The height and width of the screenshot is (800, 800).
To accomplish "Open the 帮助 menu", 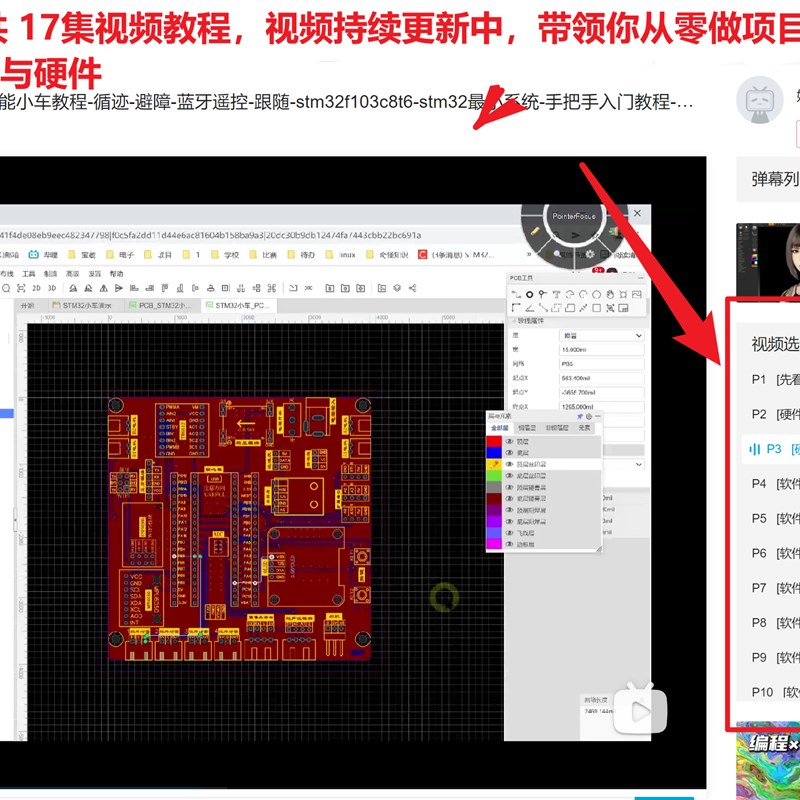I will tap(116, 273).
